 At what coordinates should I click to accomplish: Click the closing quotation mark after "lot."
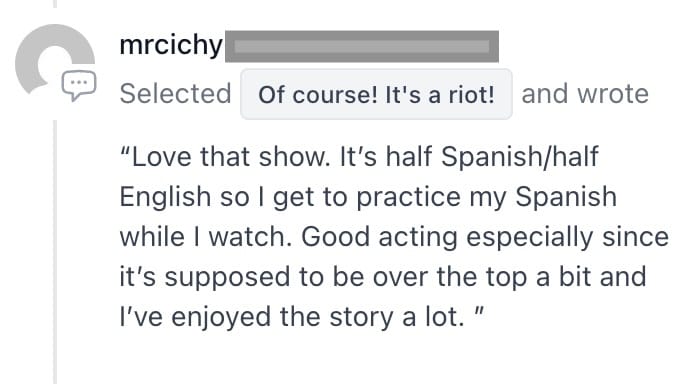pyautogui.click(x=479, y=310)
